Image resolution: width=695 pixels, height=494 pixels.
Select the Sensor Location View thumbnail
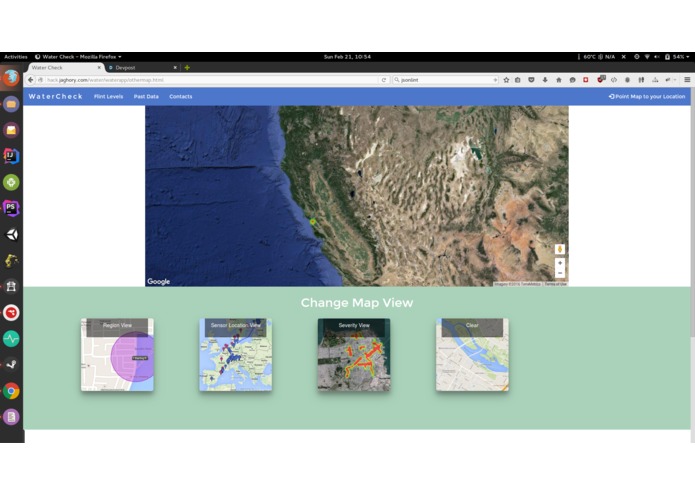(x=236, y=354)
